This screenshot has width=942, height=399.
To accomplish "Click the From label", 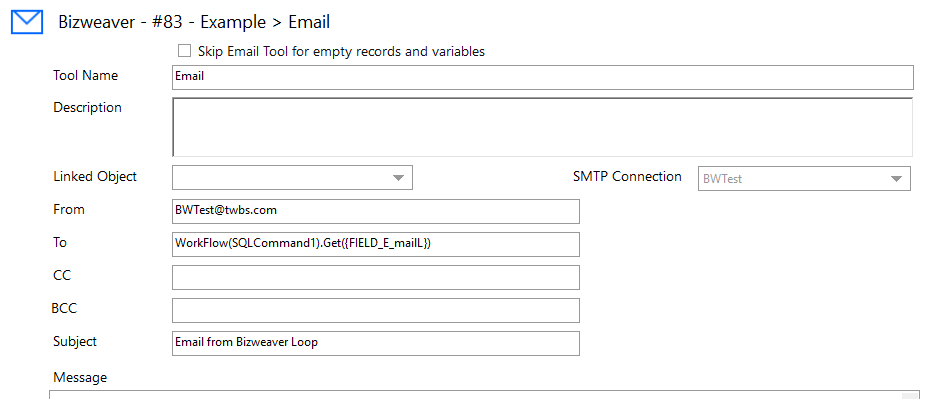I will click(68, 210).
